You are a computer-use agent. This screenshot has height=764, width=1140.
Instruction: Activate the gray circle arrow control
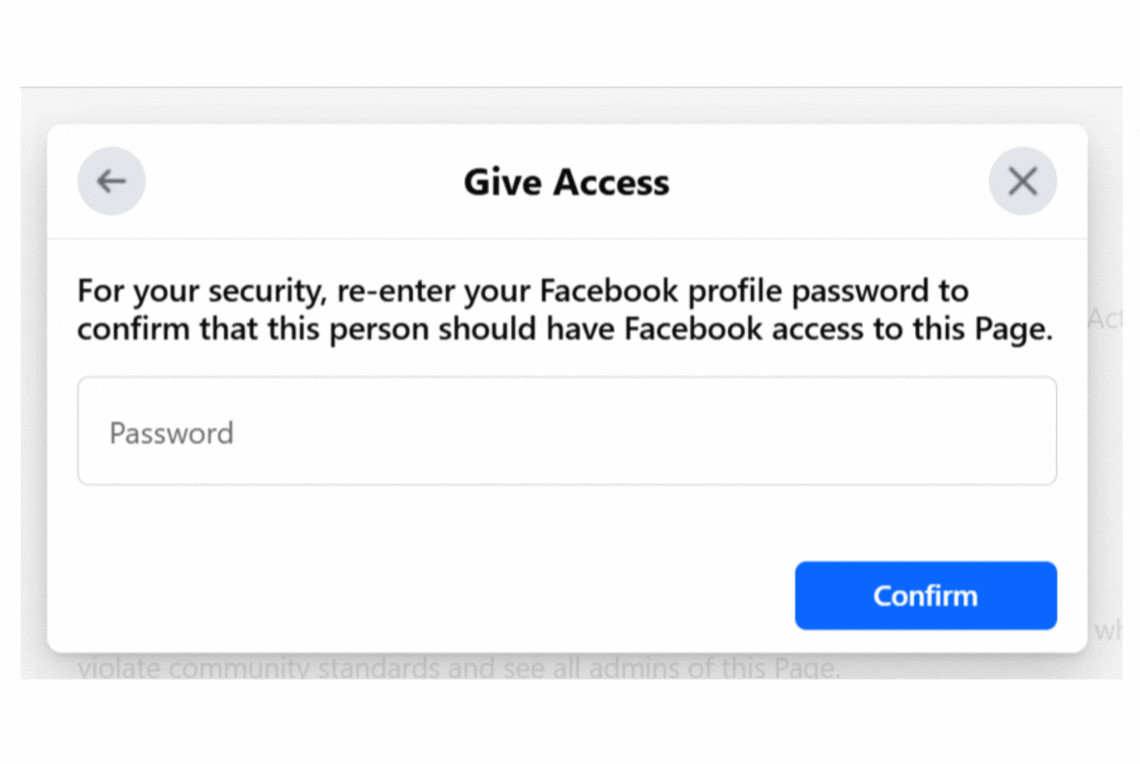point(111,181)
